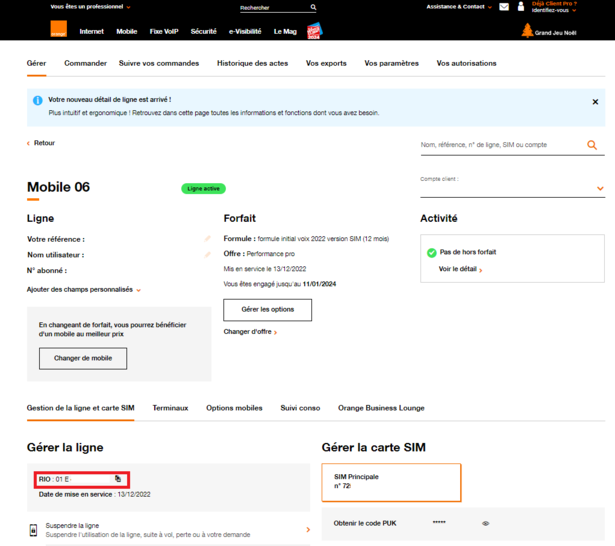Edit Nom utilisateur with pencil icon
615x546 pixels.
[x=208, y=255]
